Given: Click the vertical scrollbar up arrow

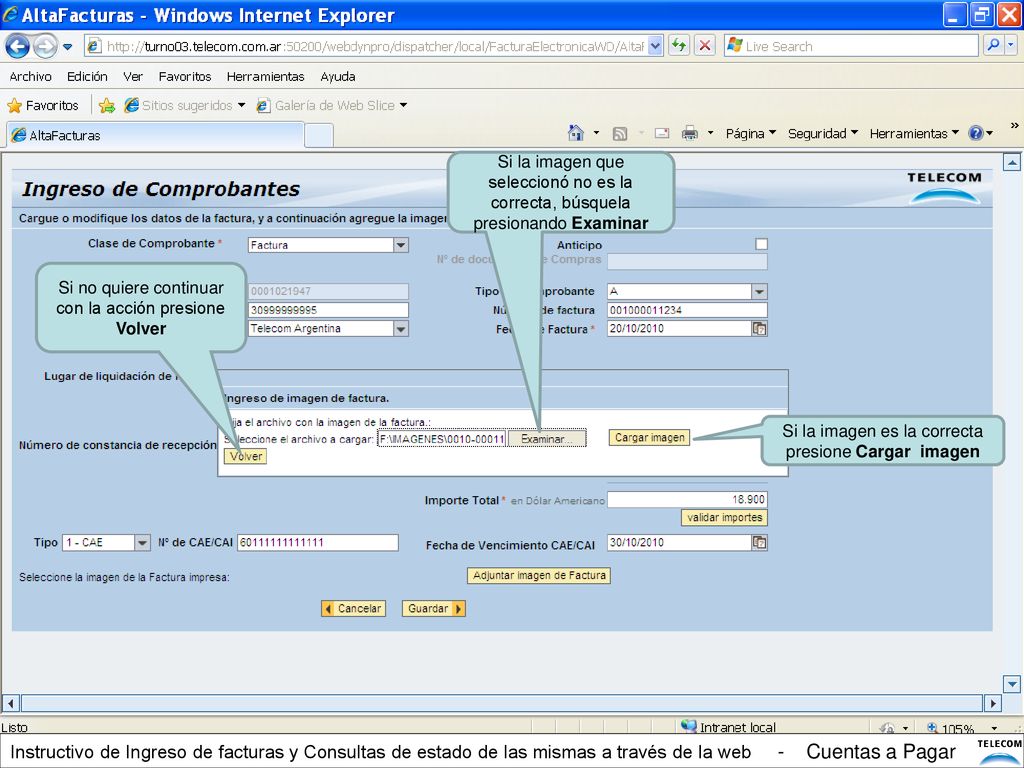Looking at the screenshot, I should click(x=1012, y=163).
